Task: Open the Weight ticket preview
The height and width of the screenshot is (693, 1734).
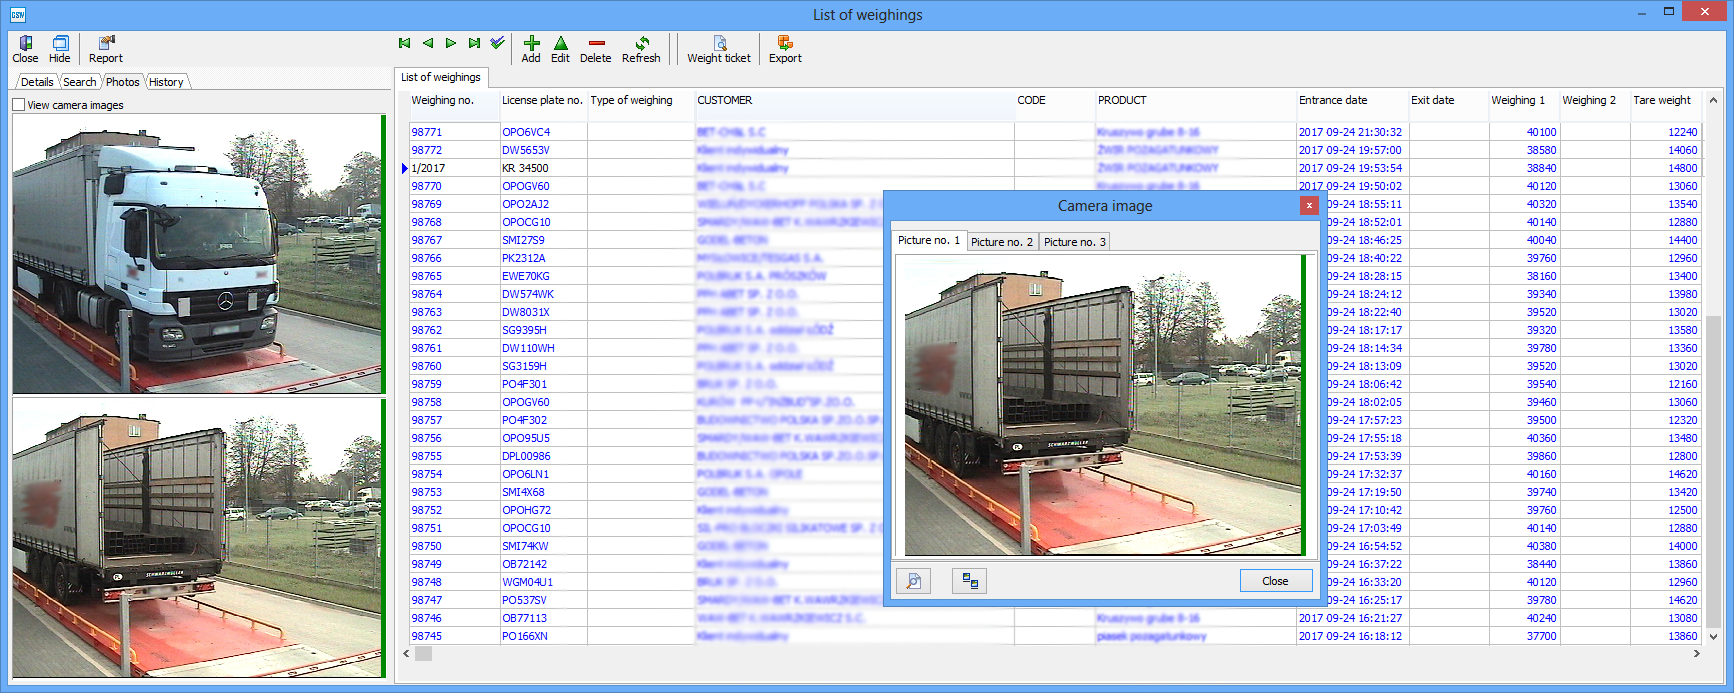Action: coord(719,44)
